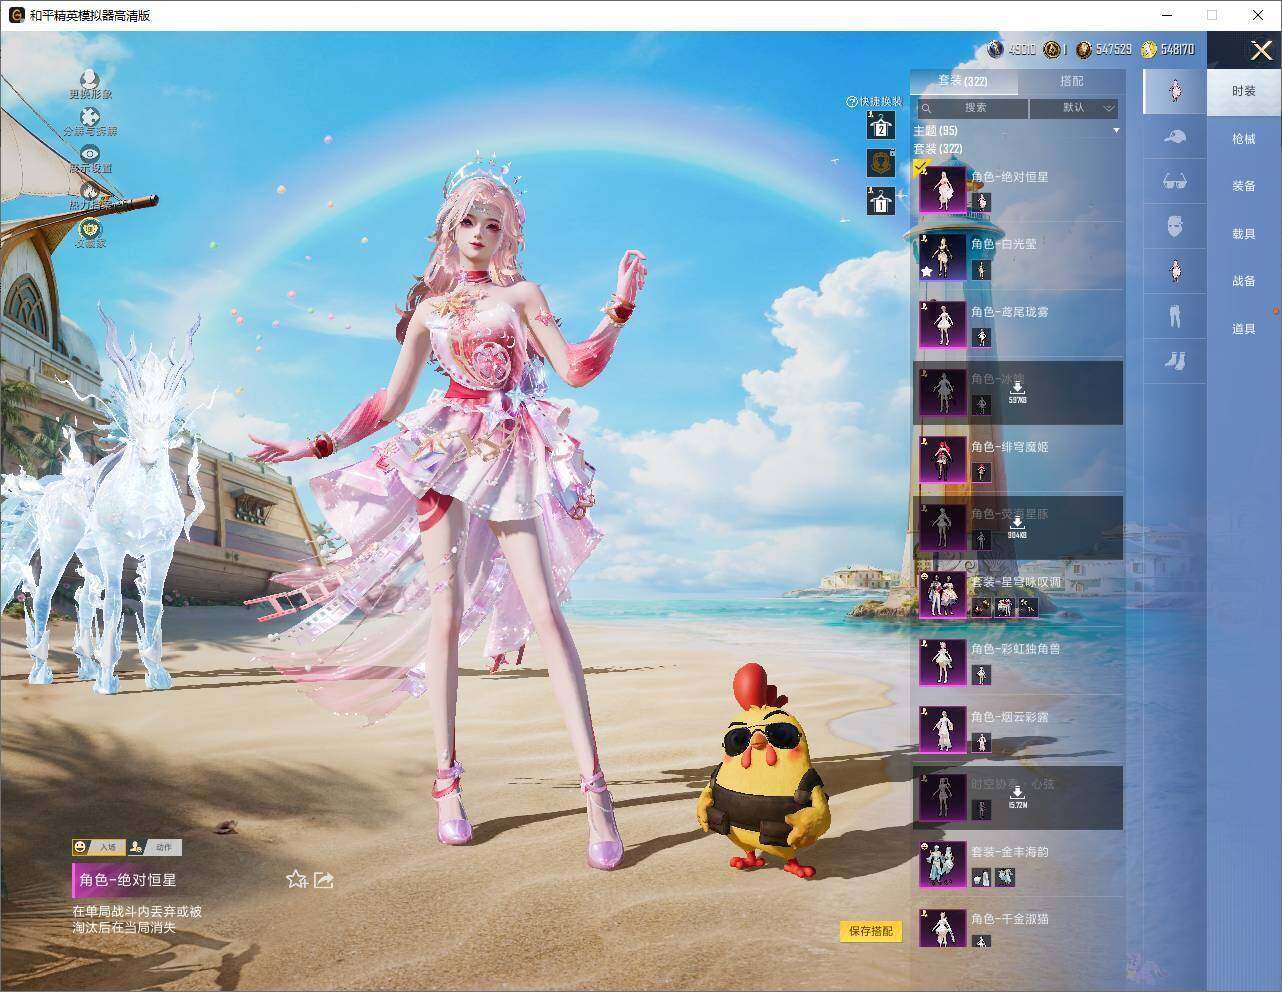Viewport: 1282px width, 992px height.
Task: Collapse the 主题 (95) section arrow
Action: (x=1116, y=131)
